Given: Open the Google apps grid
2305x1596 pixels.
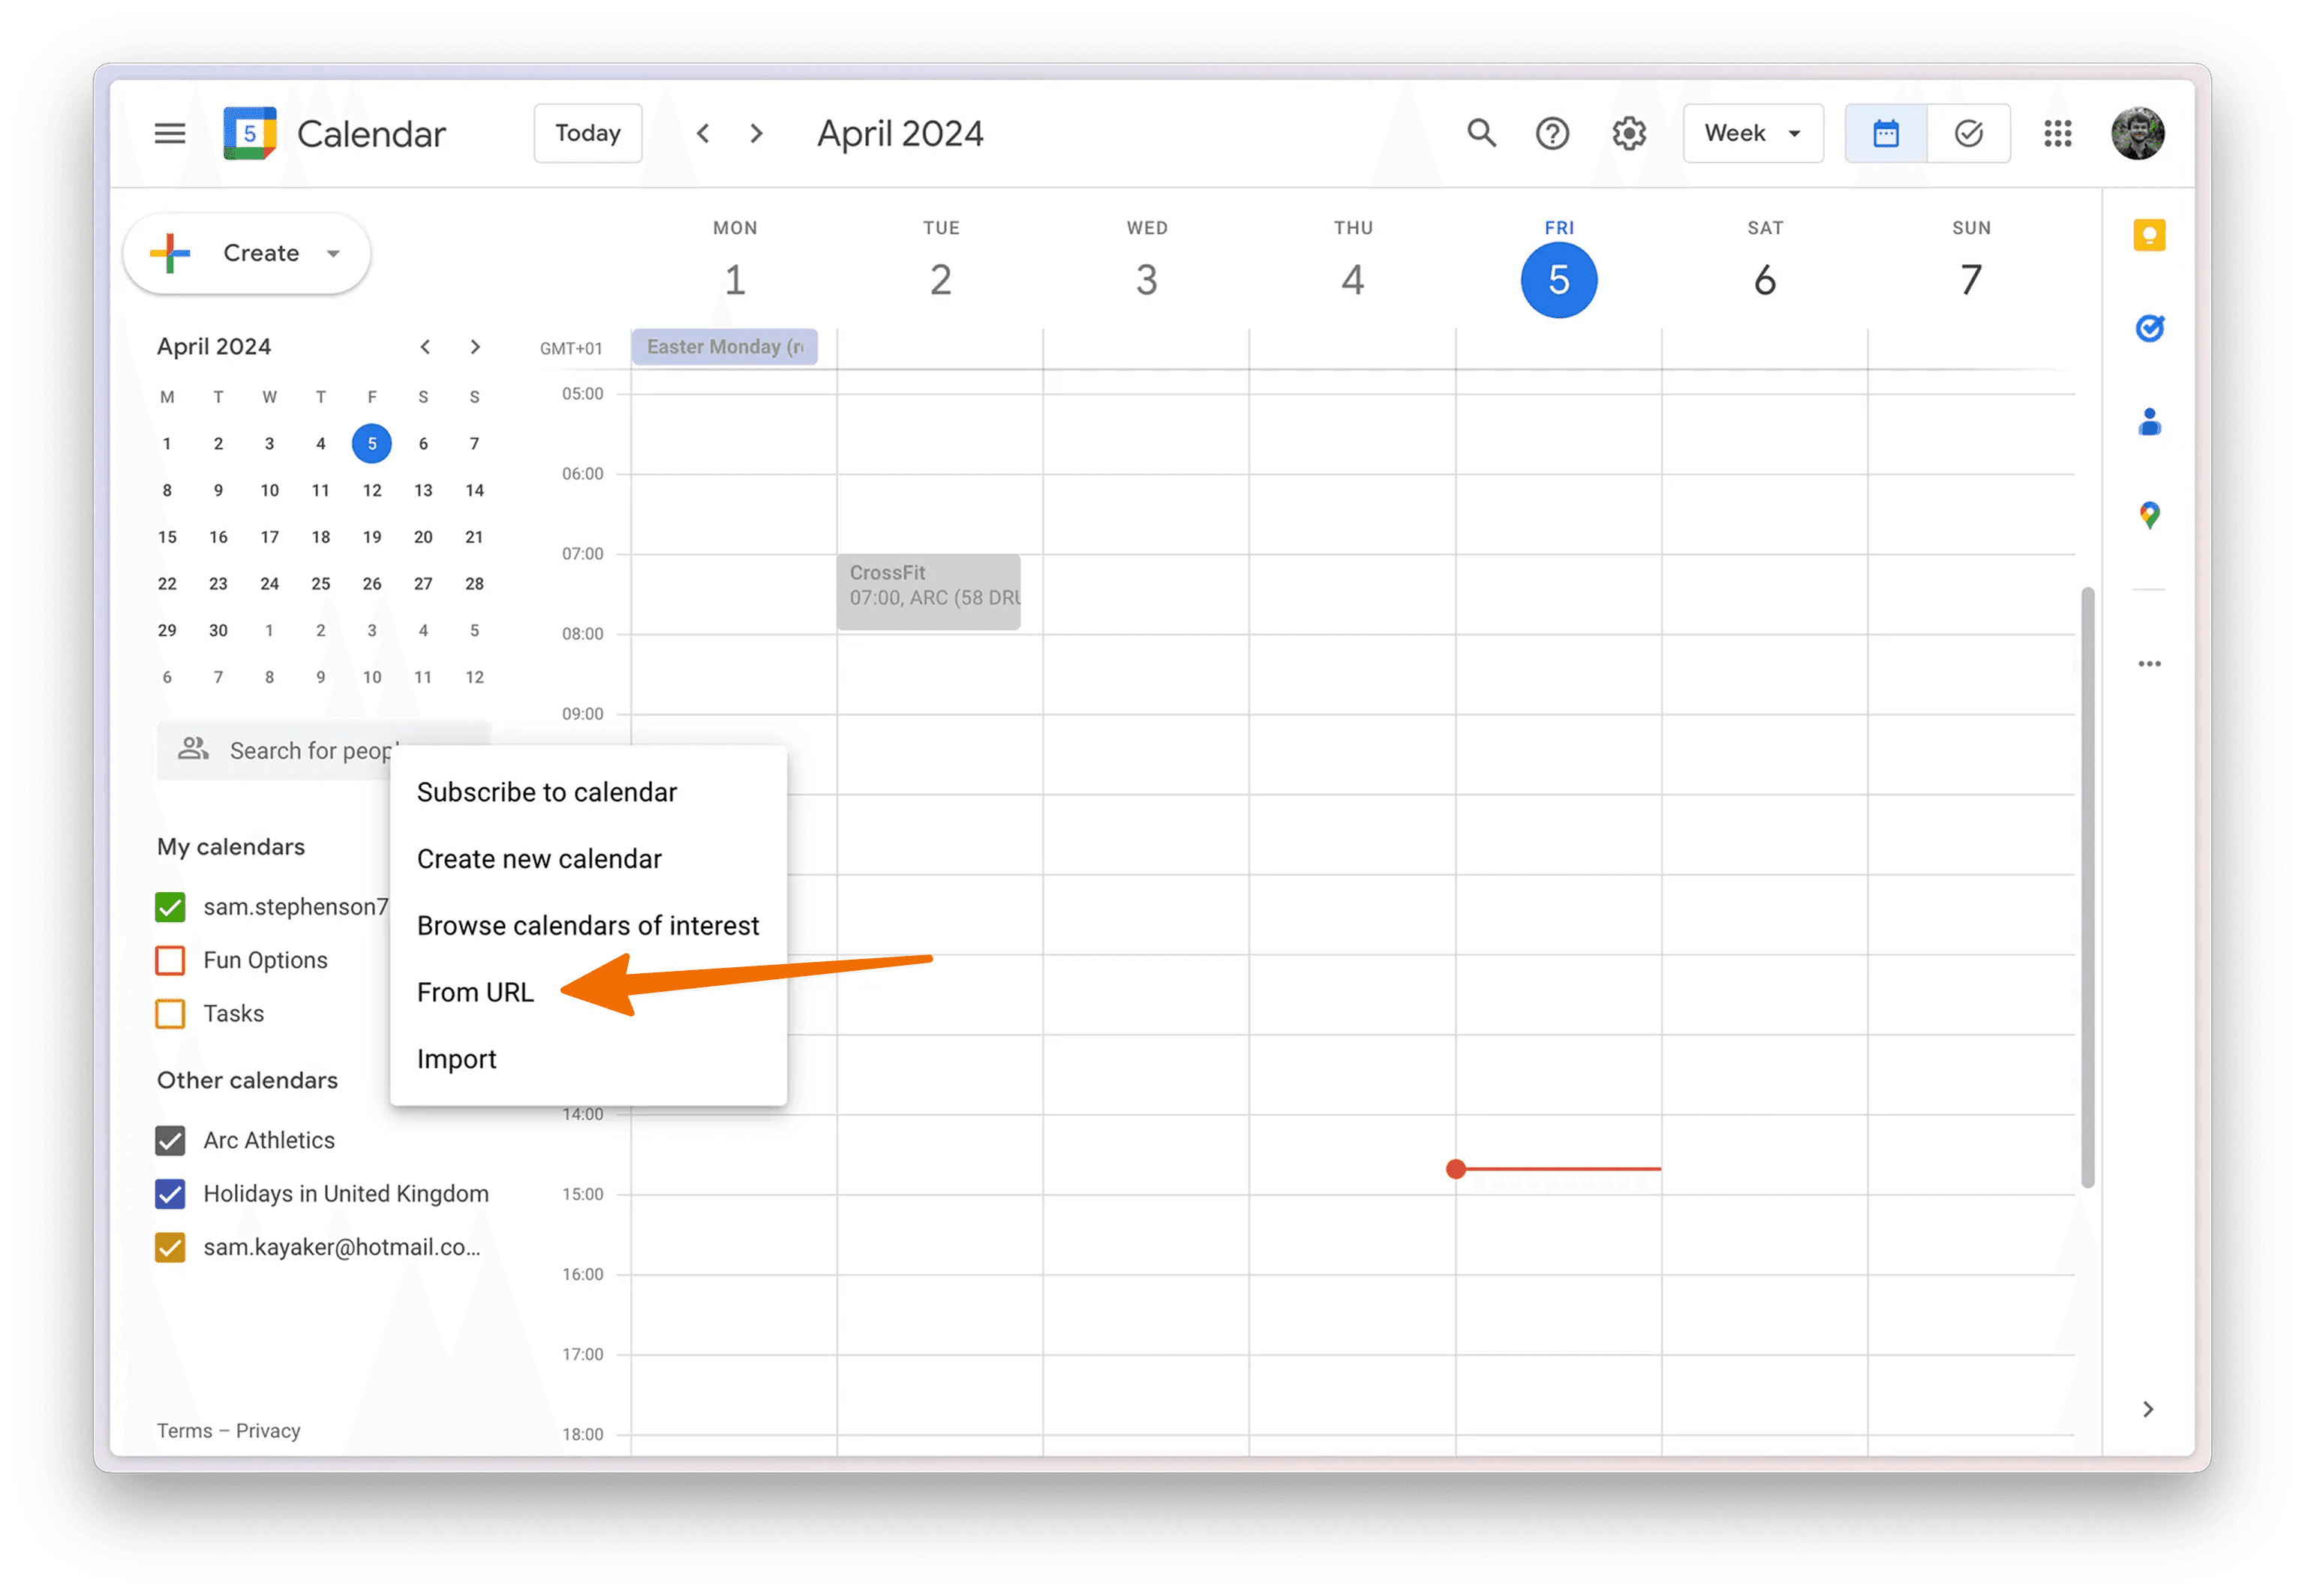Looking at the screenshot, I should (2057, 133).
